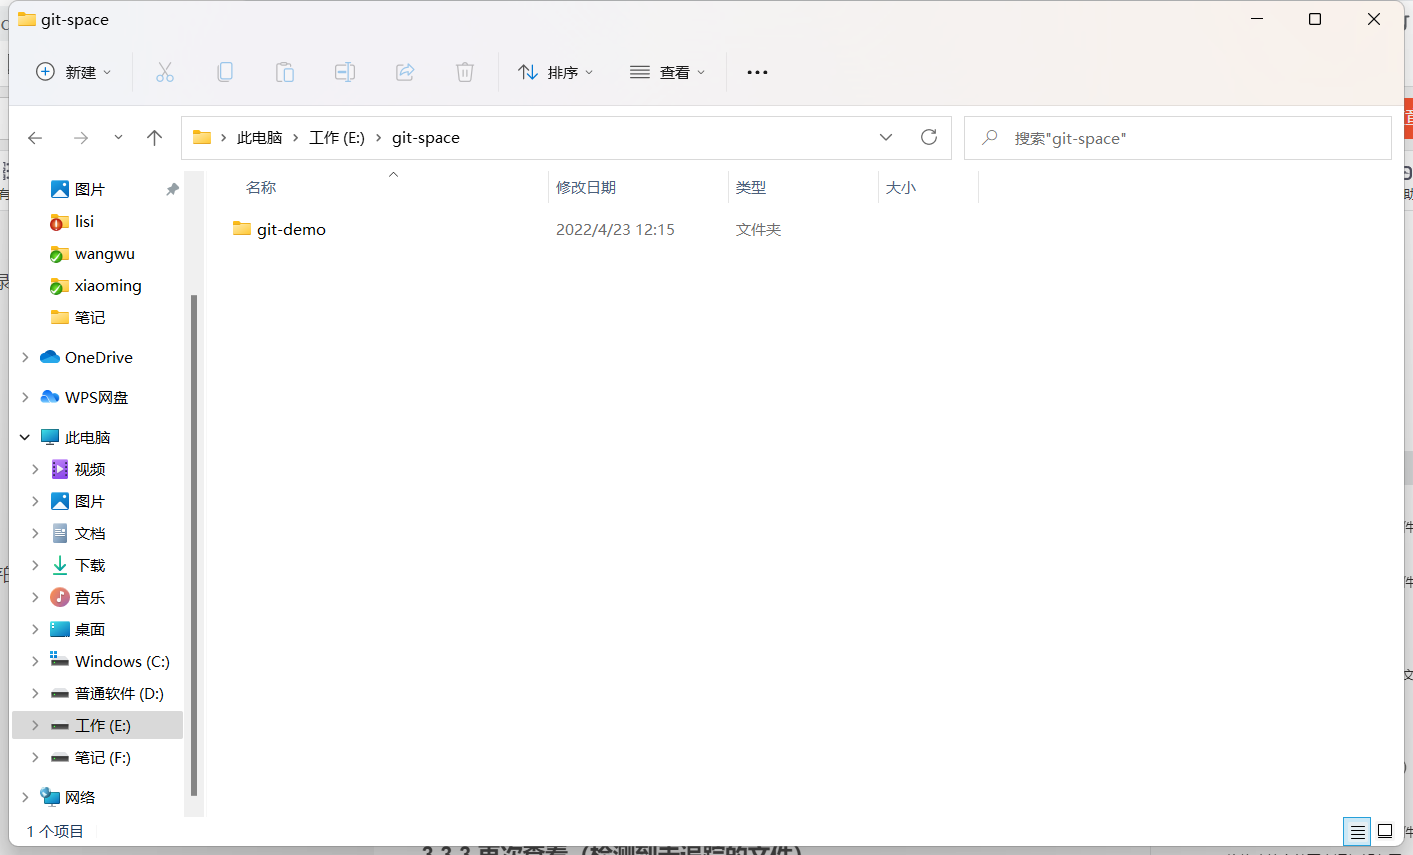Open 音乐 under 此电脑
The height and width of the screenshot is (855, 1413).
pyautogui.click(x=89, y=597)
